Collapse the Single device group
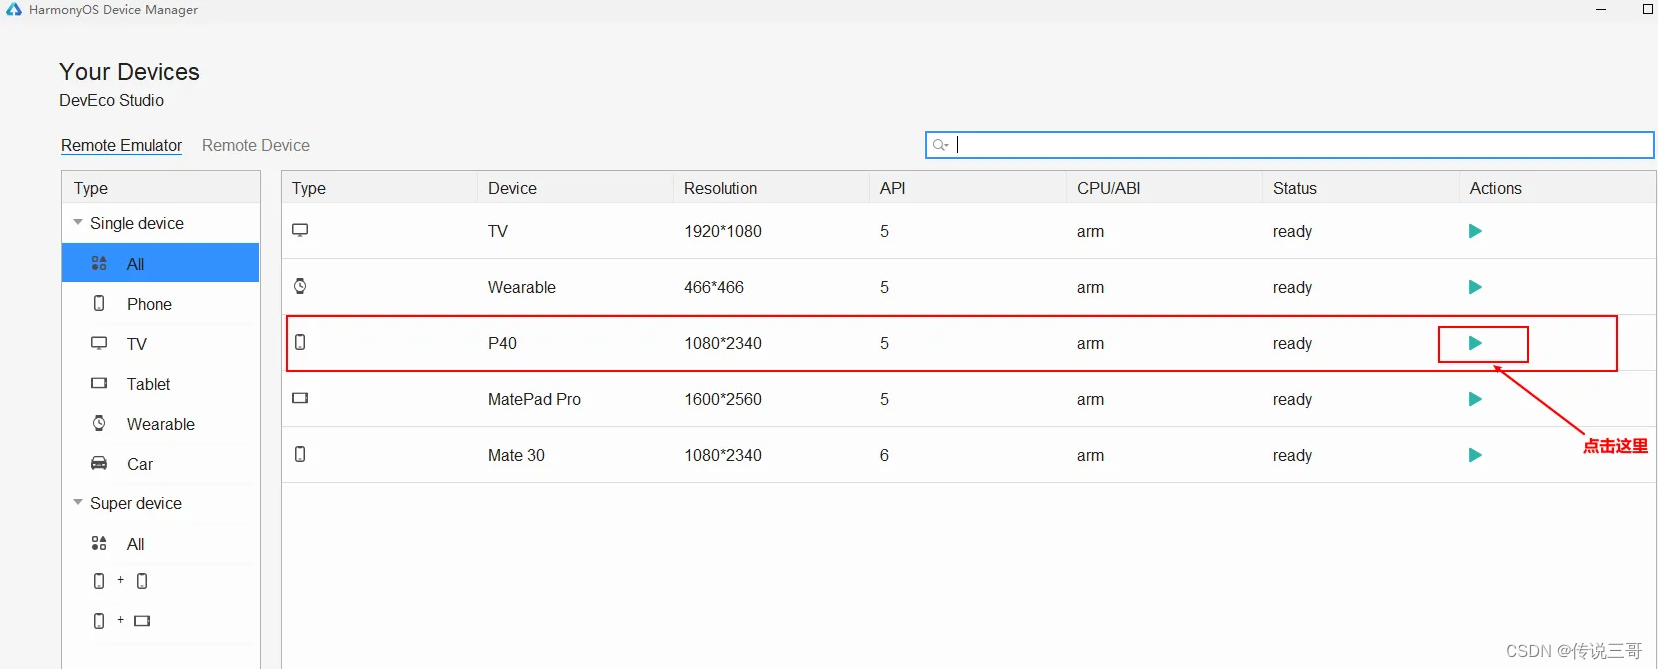Viewport: 1658px width, 669px height. tap(78, 223)
